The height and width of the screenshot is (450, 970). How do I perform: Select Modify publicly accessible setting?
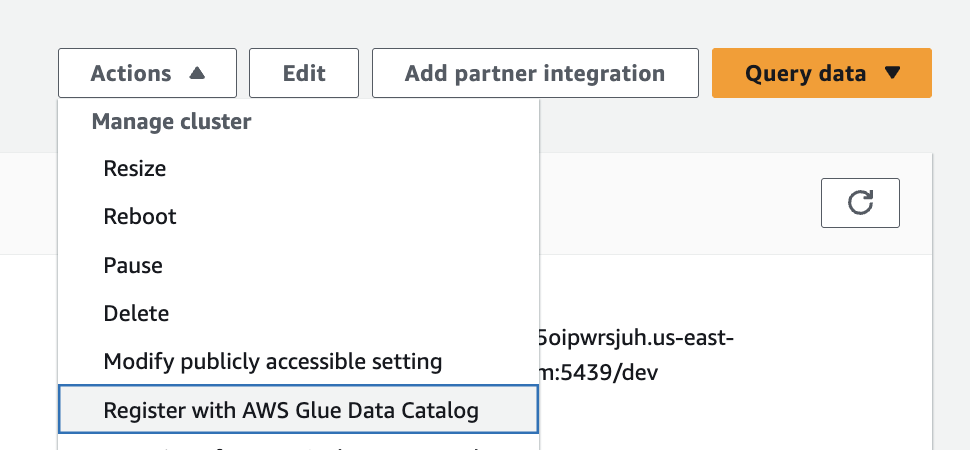point(273,361)
